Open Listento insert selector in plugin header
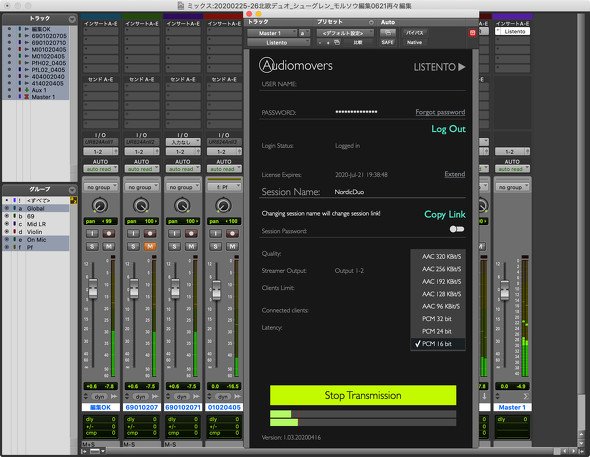The height and width of the screenshot is (457, 590). coord(278,43)
